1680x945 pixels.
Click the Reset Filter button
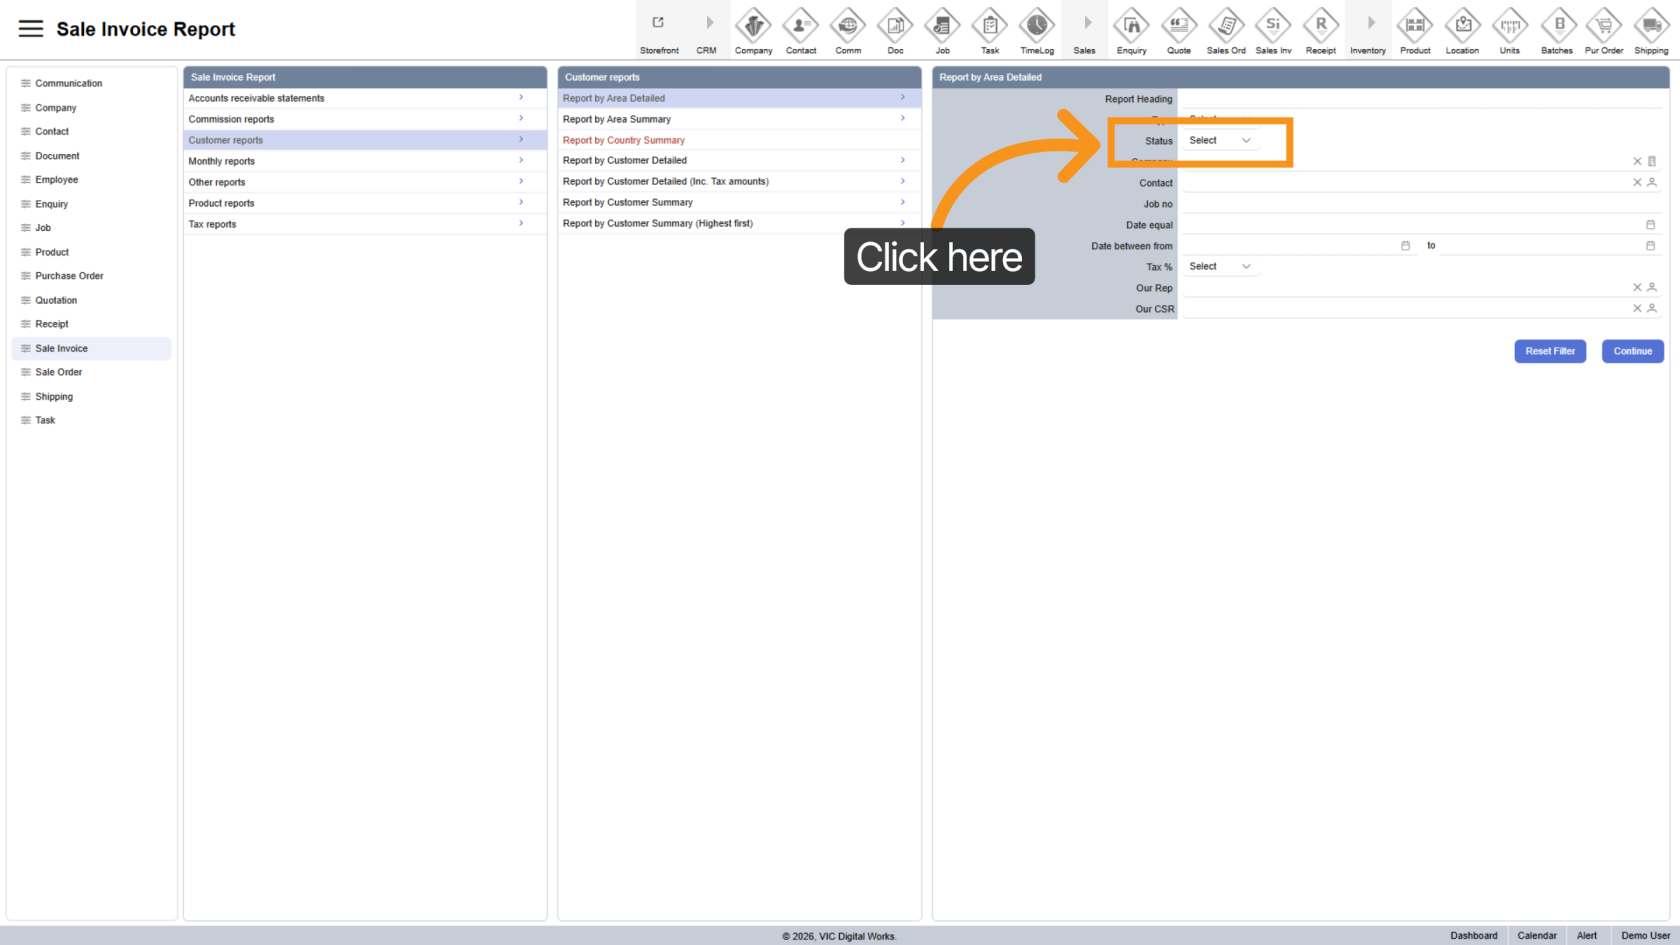1549,351
